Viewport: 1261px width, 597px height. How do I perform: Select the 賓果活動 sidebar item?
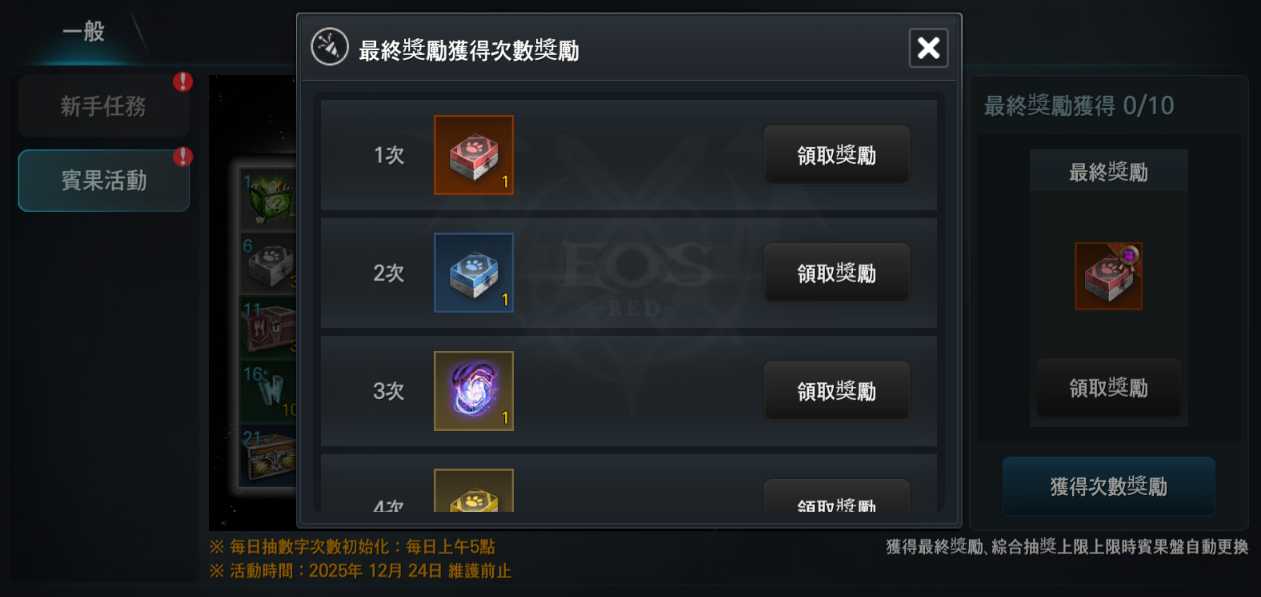click(x=104, y=181)
